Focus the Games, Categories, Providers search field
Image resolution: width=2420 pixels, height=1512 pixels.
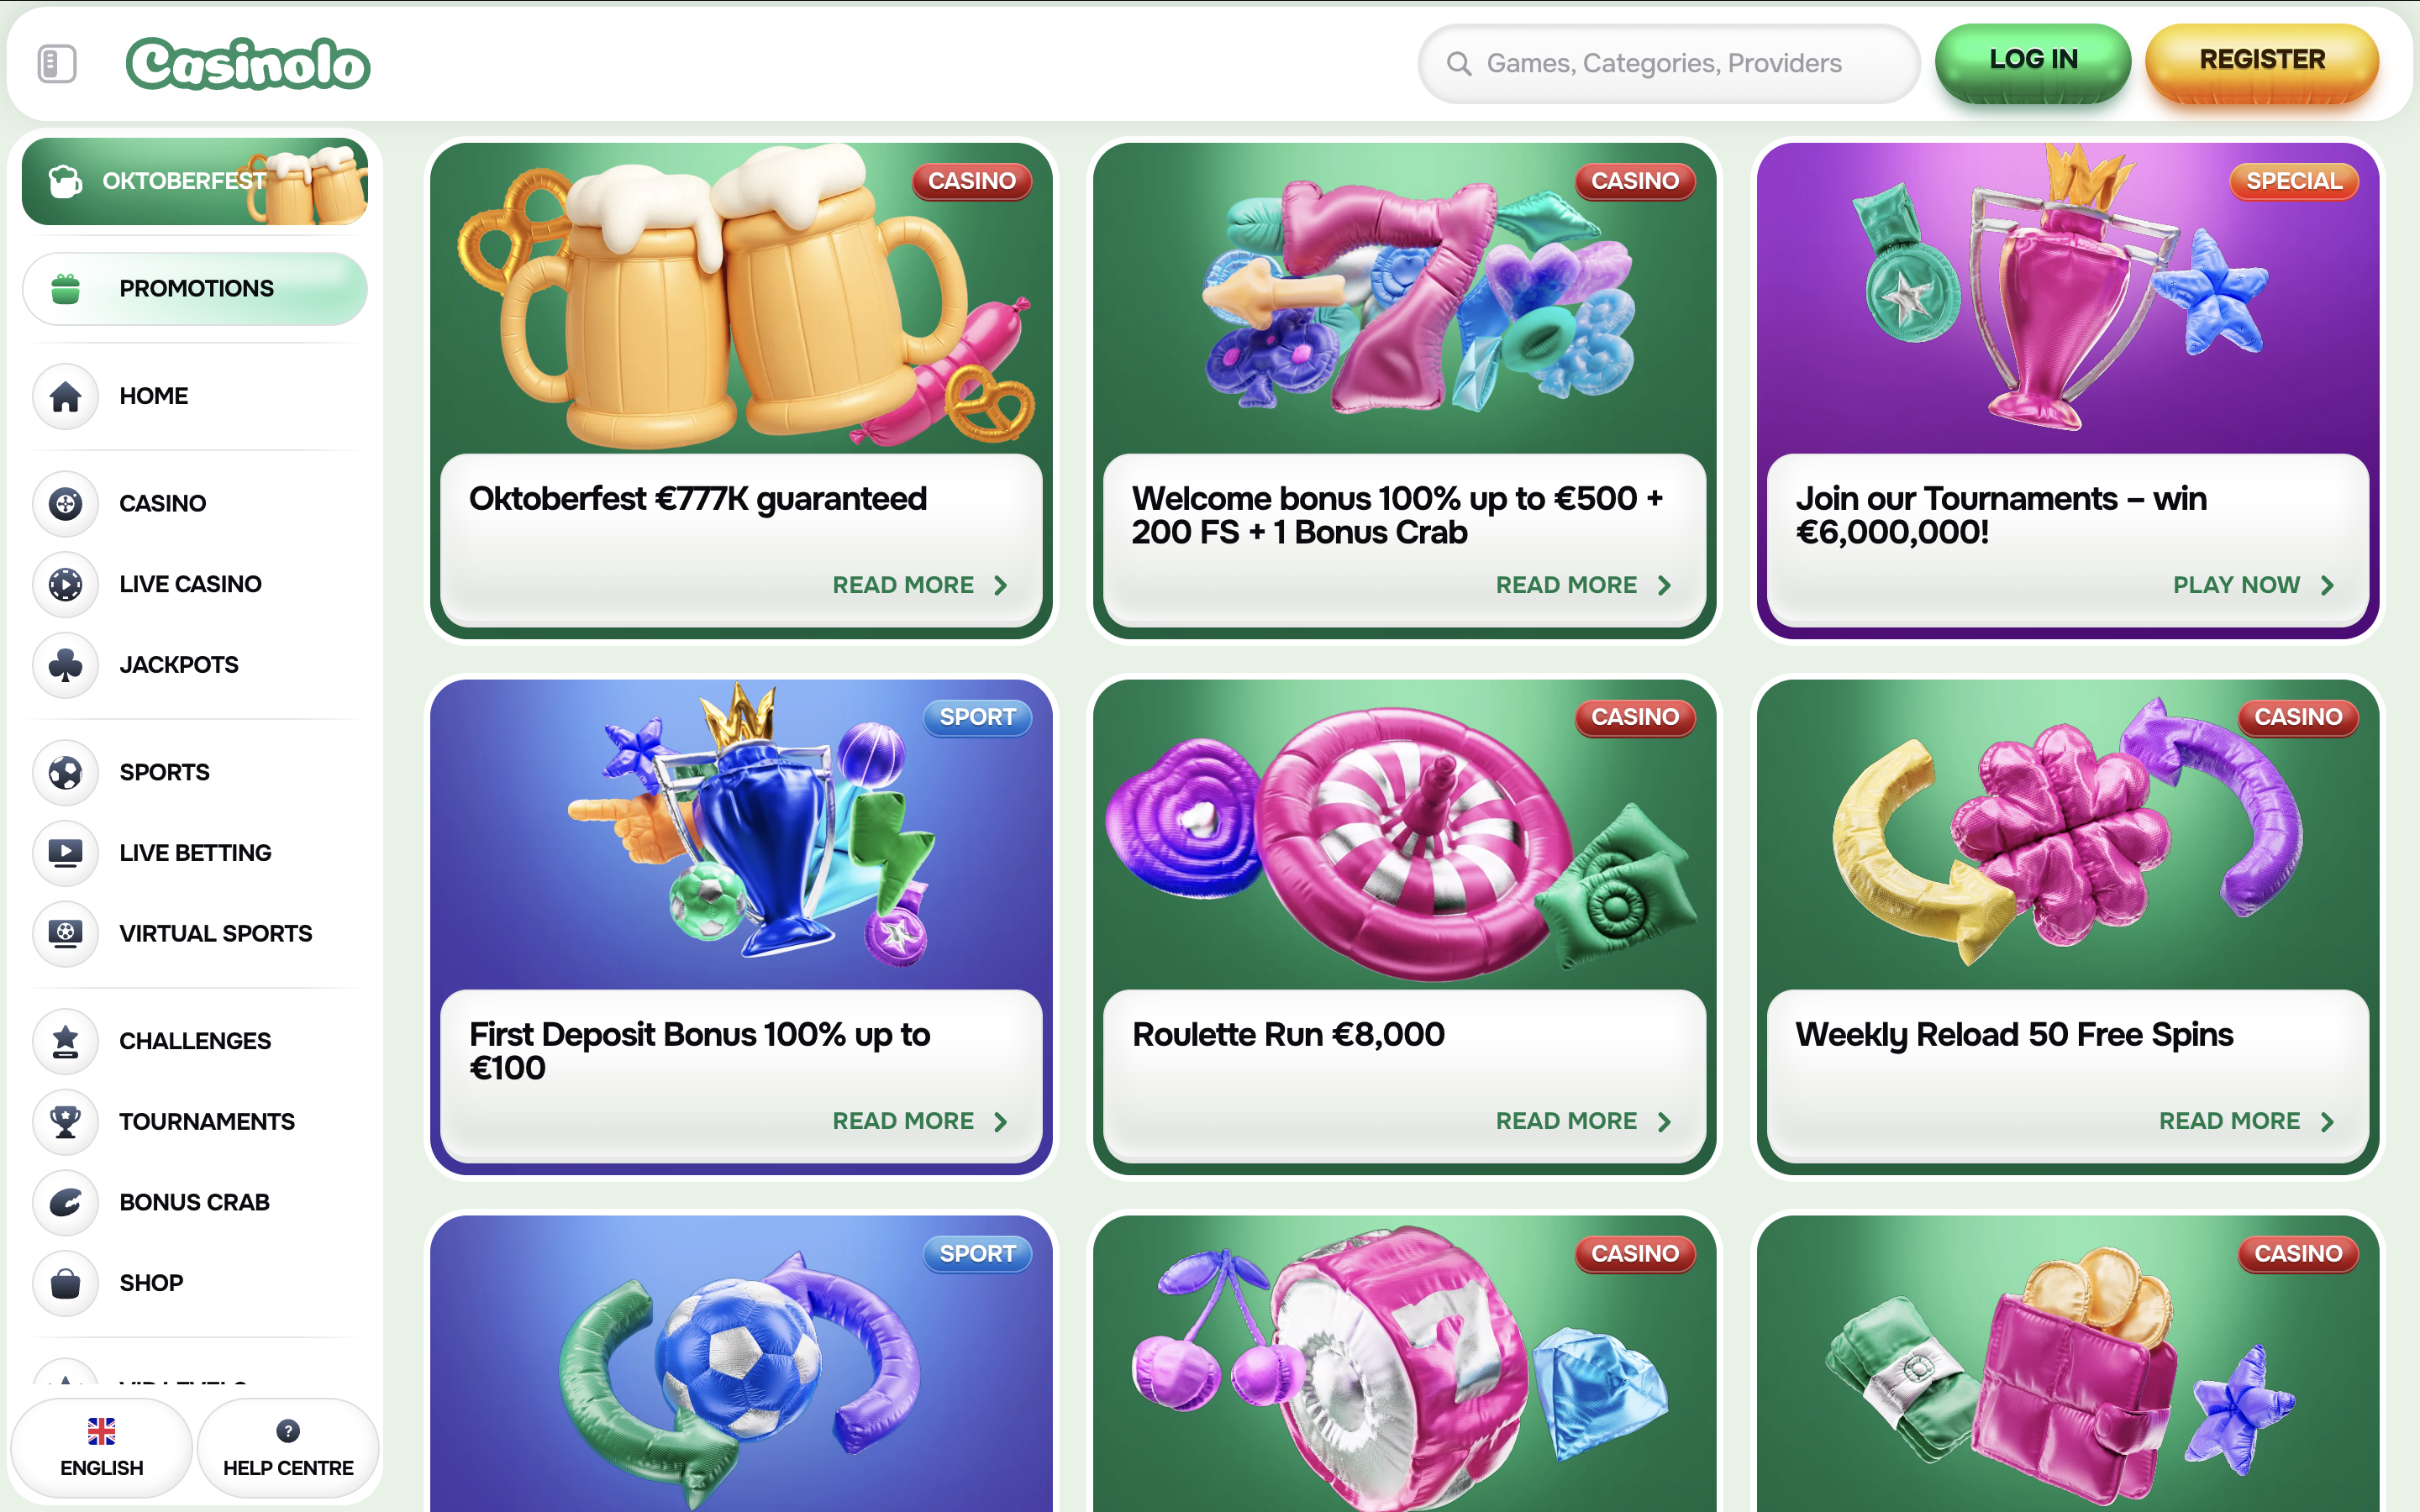[x=1669, y=64]
